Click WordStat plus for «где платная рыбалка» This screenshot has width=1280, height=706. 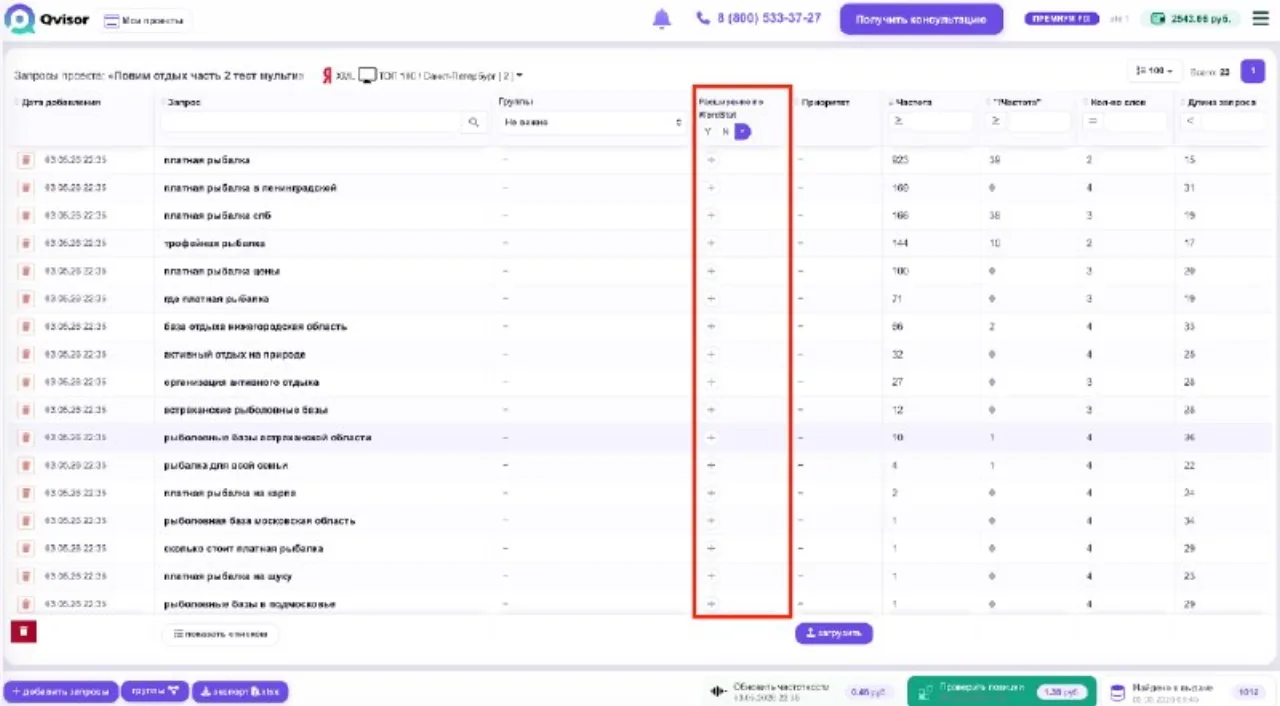pos(711,299)
